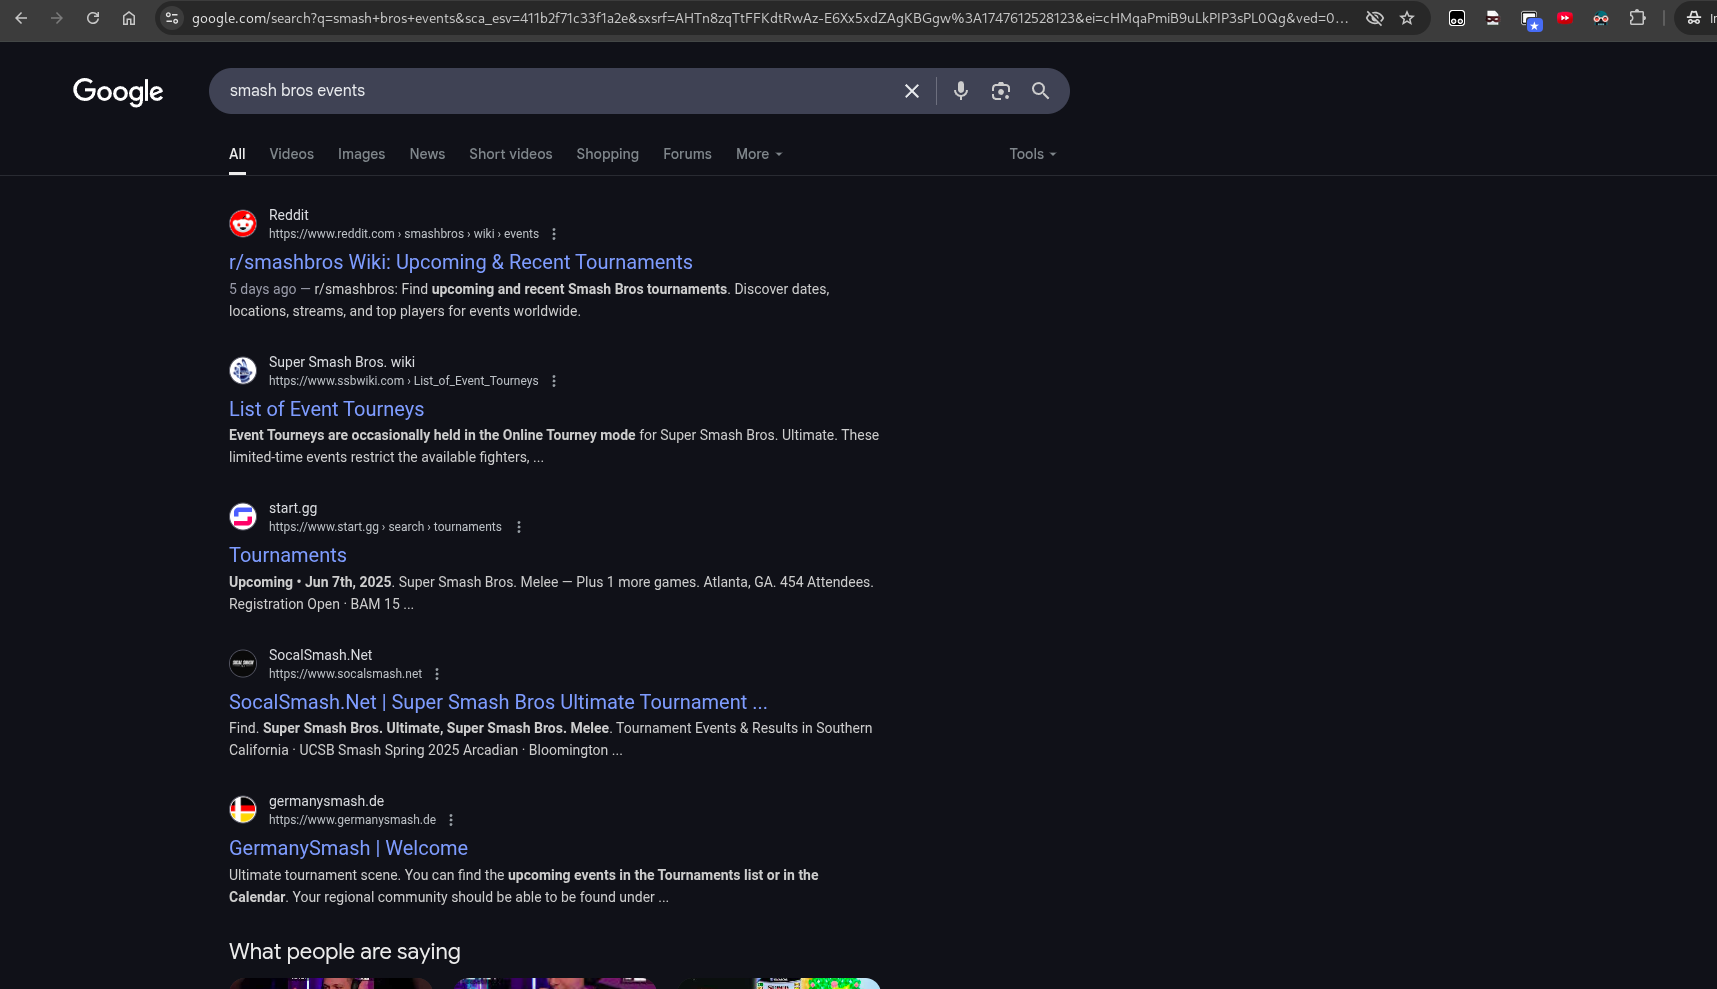
Task: Open the GermanySmash Welcome link
Action: pyautogui.click(x=348, y=848)
